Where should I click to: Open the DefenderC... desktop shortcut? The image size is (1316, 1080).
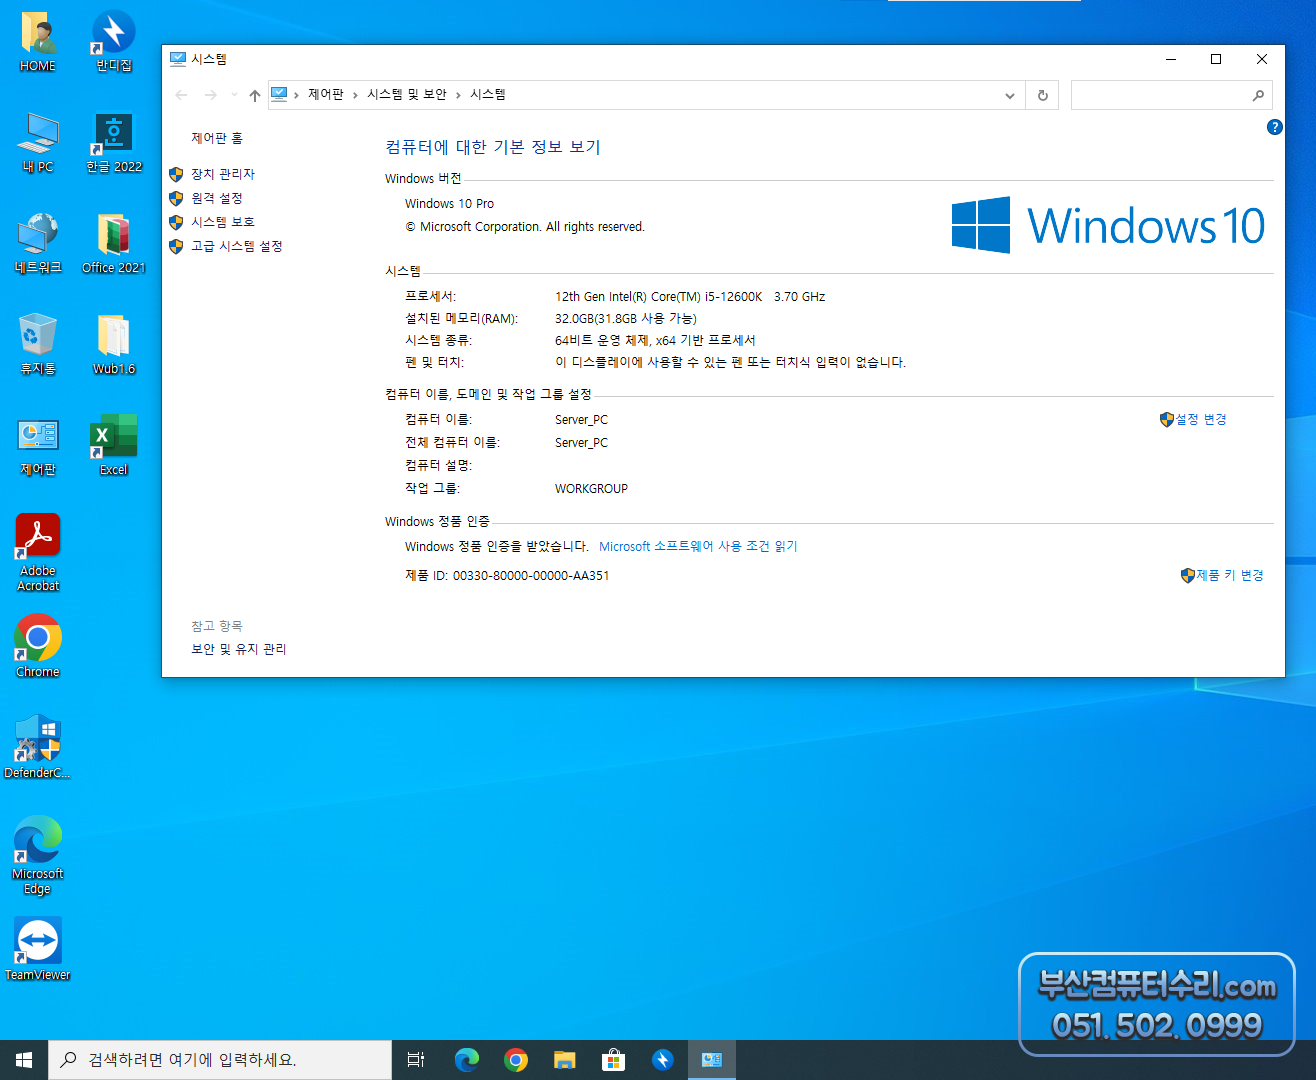pos(38,747)
